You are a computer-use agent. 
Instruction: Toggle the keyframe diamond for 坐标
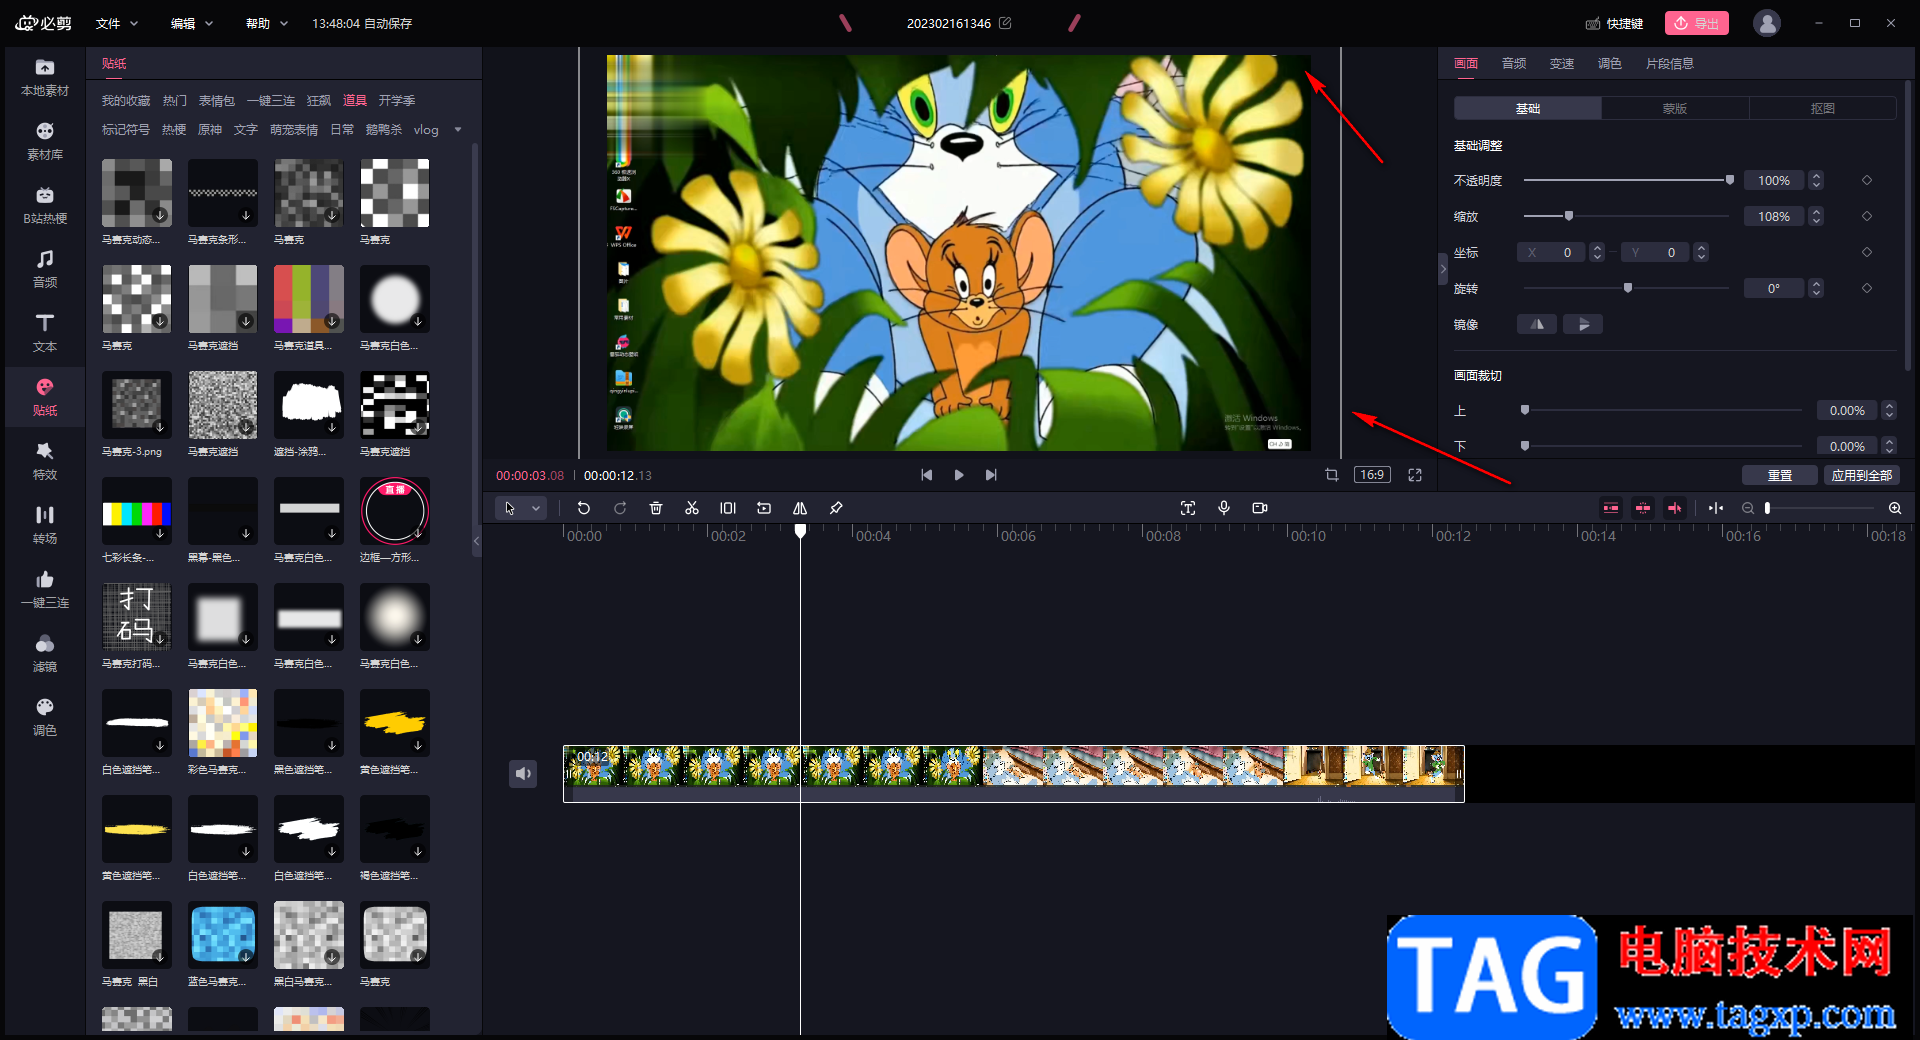(x=1867, y=252)
